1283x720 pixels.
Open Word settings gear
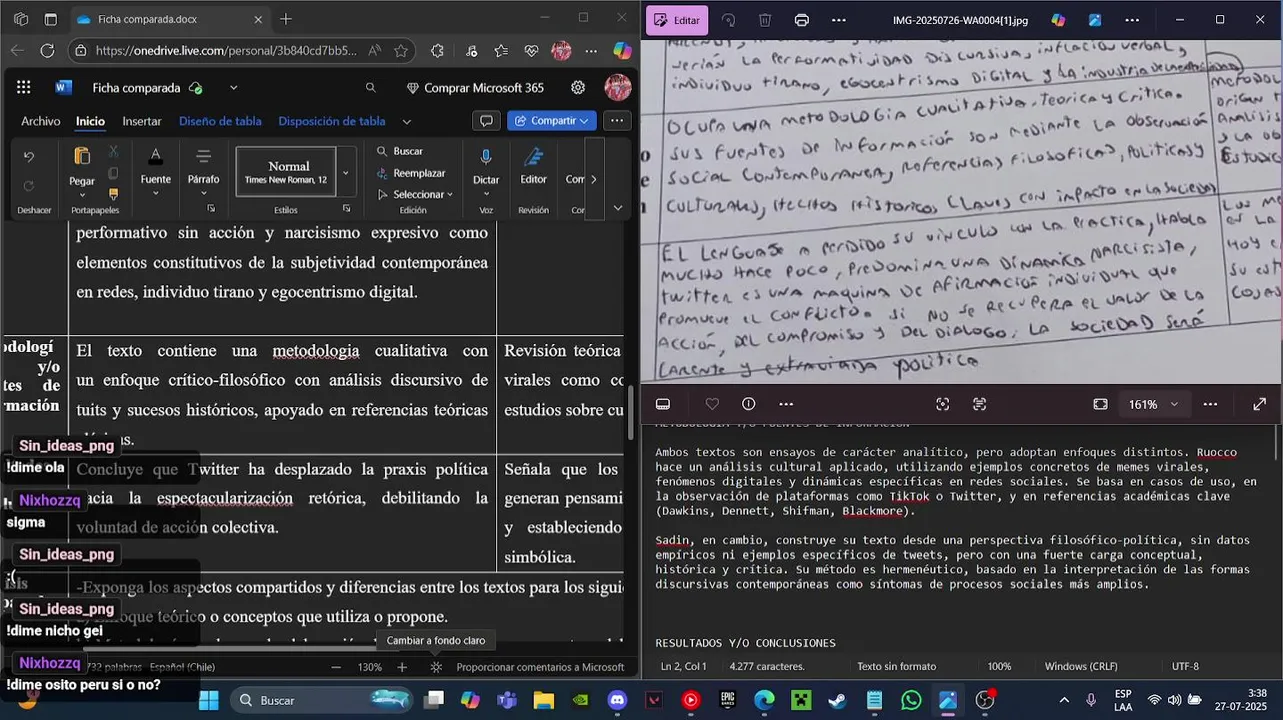(x=578, y=88)
